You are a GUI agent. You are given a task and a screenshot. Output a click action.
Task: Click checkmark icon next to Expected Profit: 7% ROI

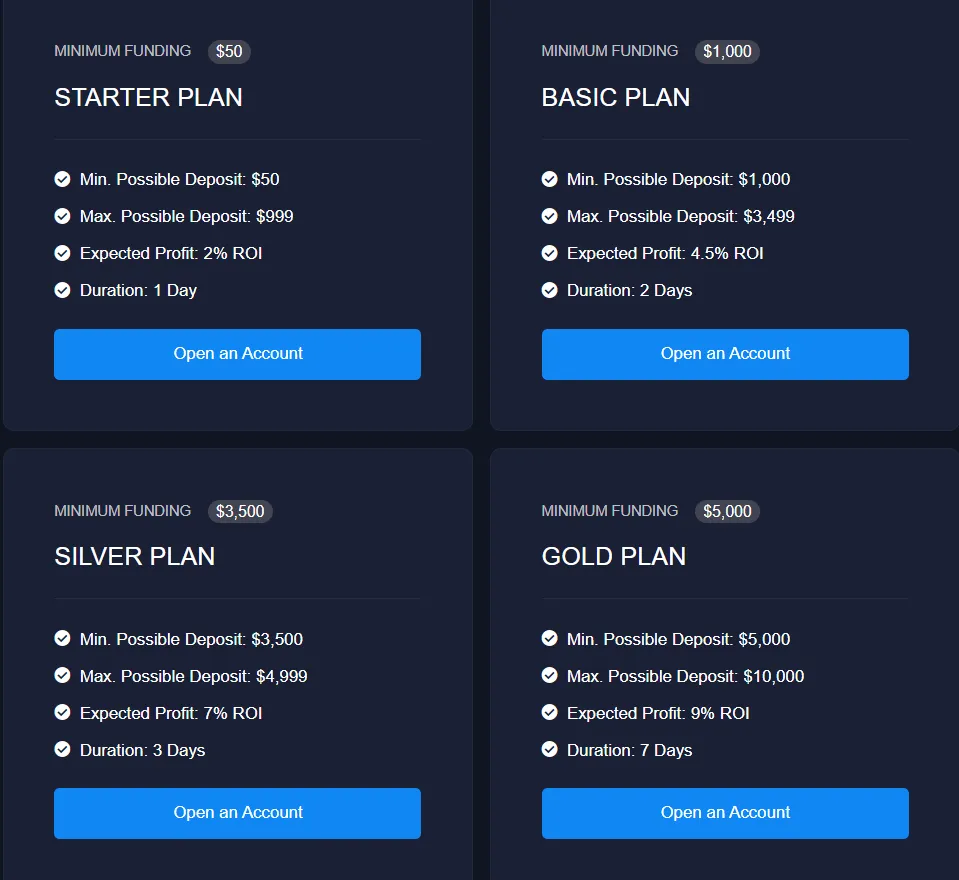(62, 713)
